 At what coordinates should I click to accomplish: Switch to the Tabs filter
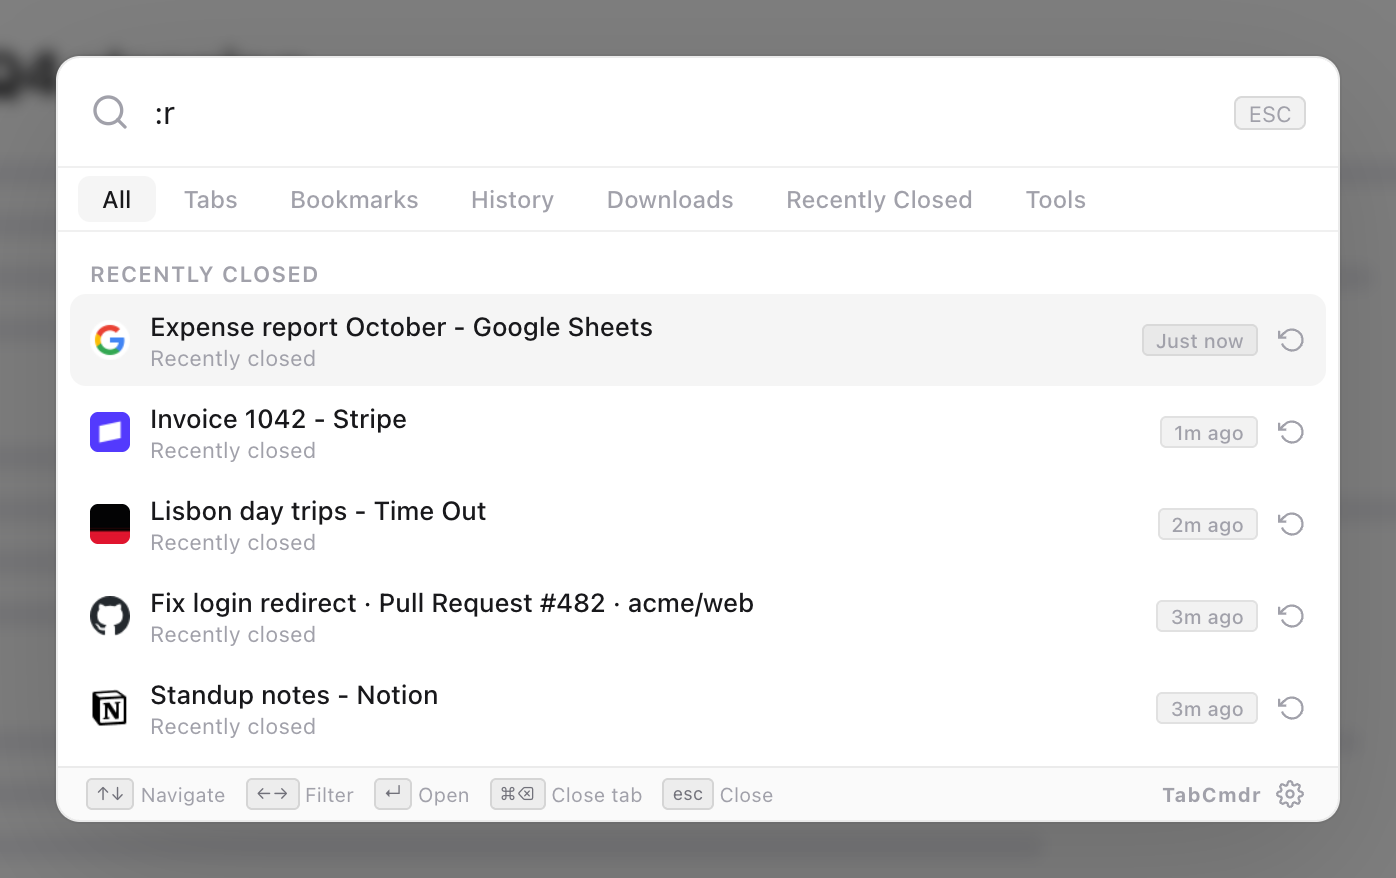[x=211, y=199]
